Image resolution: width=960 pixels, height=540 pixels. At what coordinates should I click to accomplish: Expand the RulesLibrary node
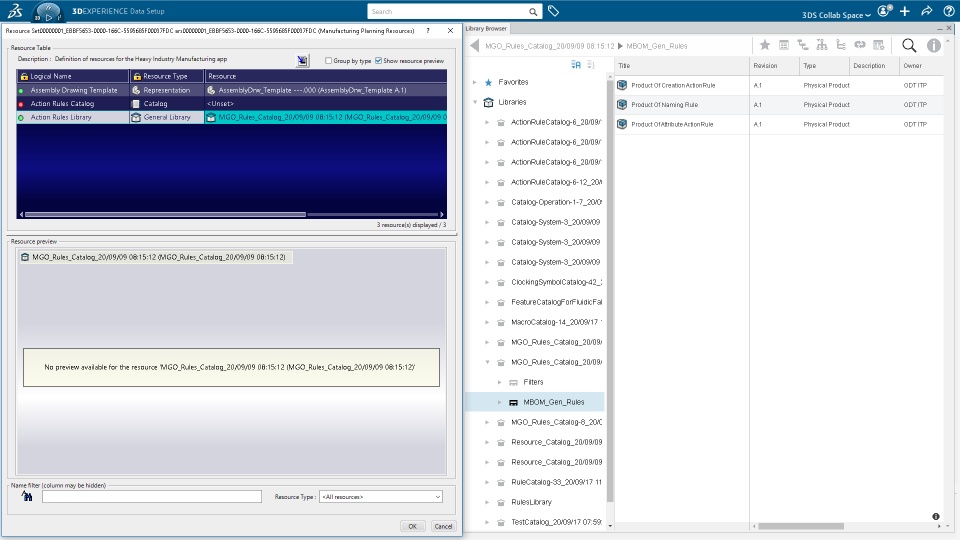(487, 502)
